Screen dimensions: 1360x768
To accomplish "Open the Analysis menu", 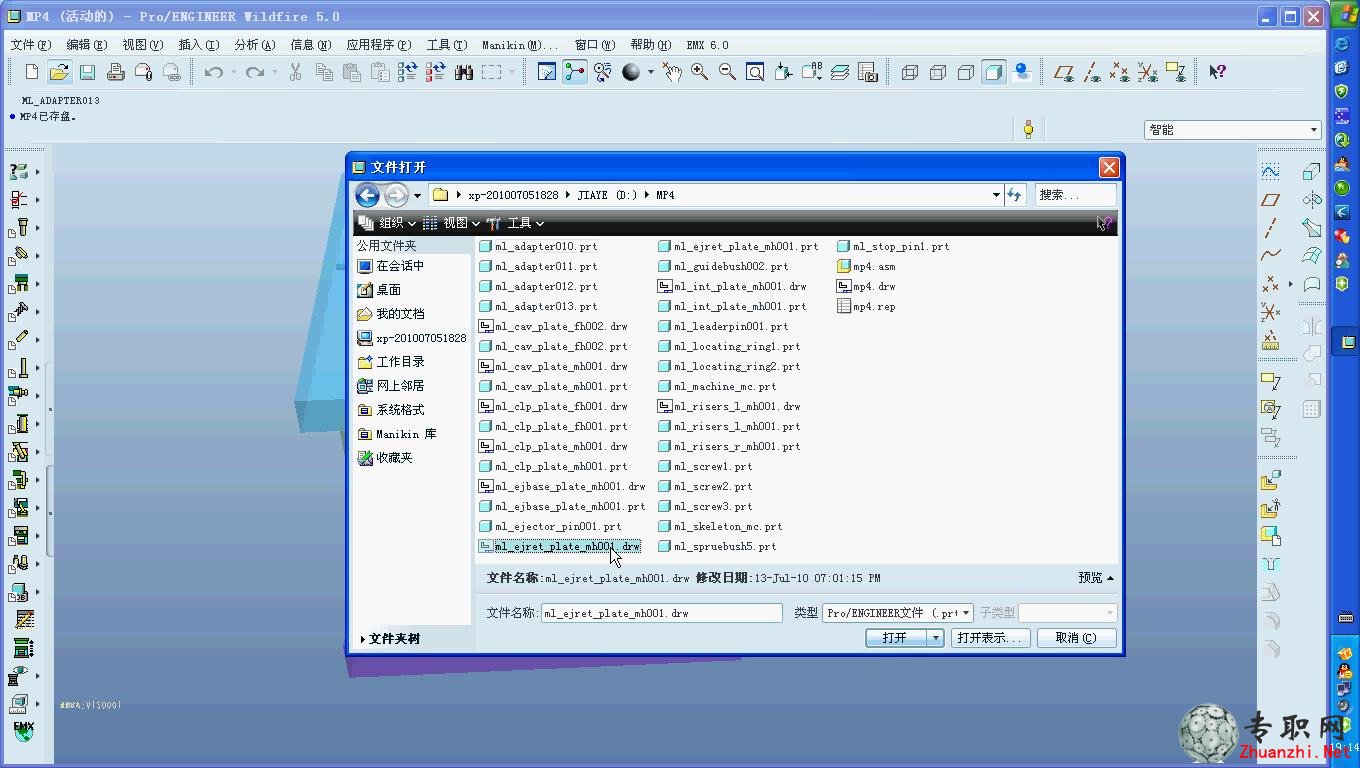I will coord(254,45).
